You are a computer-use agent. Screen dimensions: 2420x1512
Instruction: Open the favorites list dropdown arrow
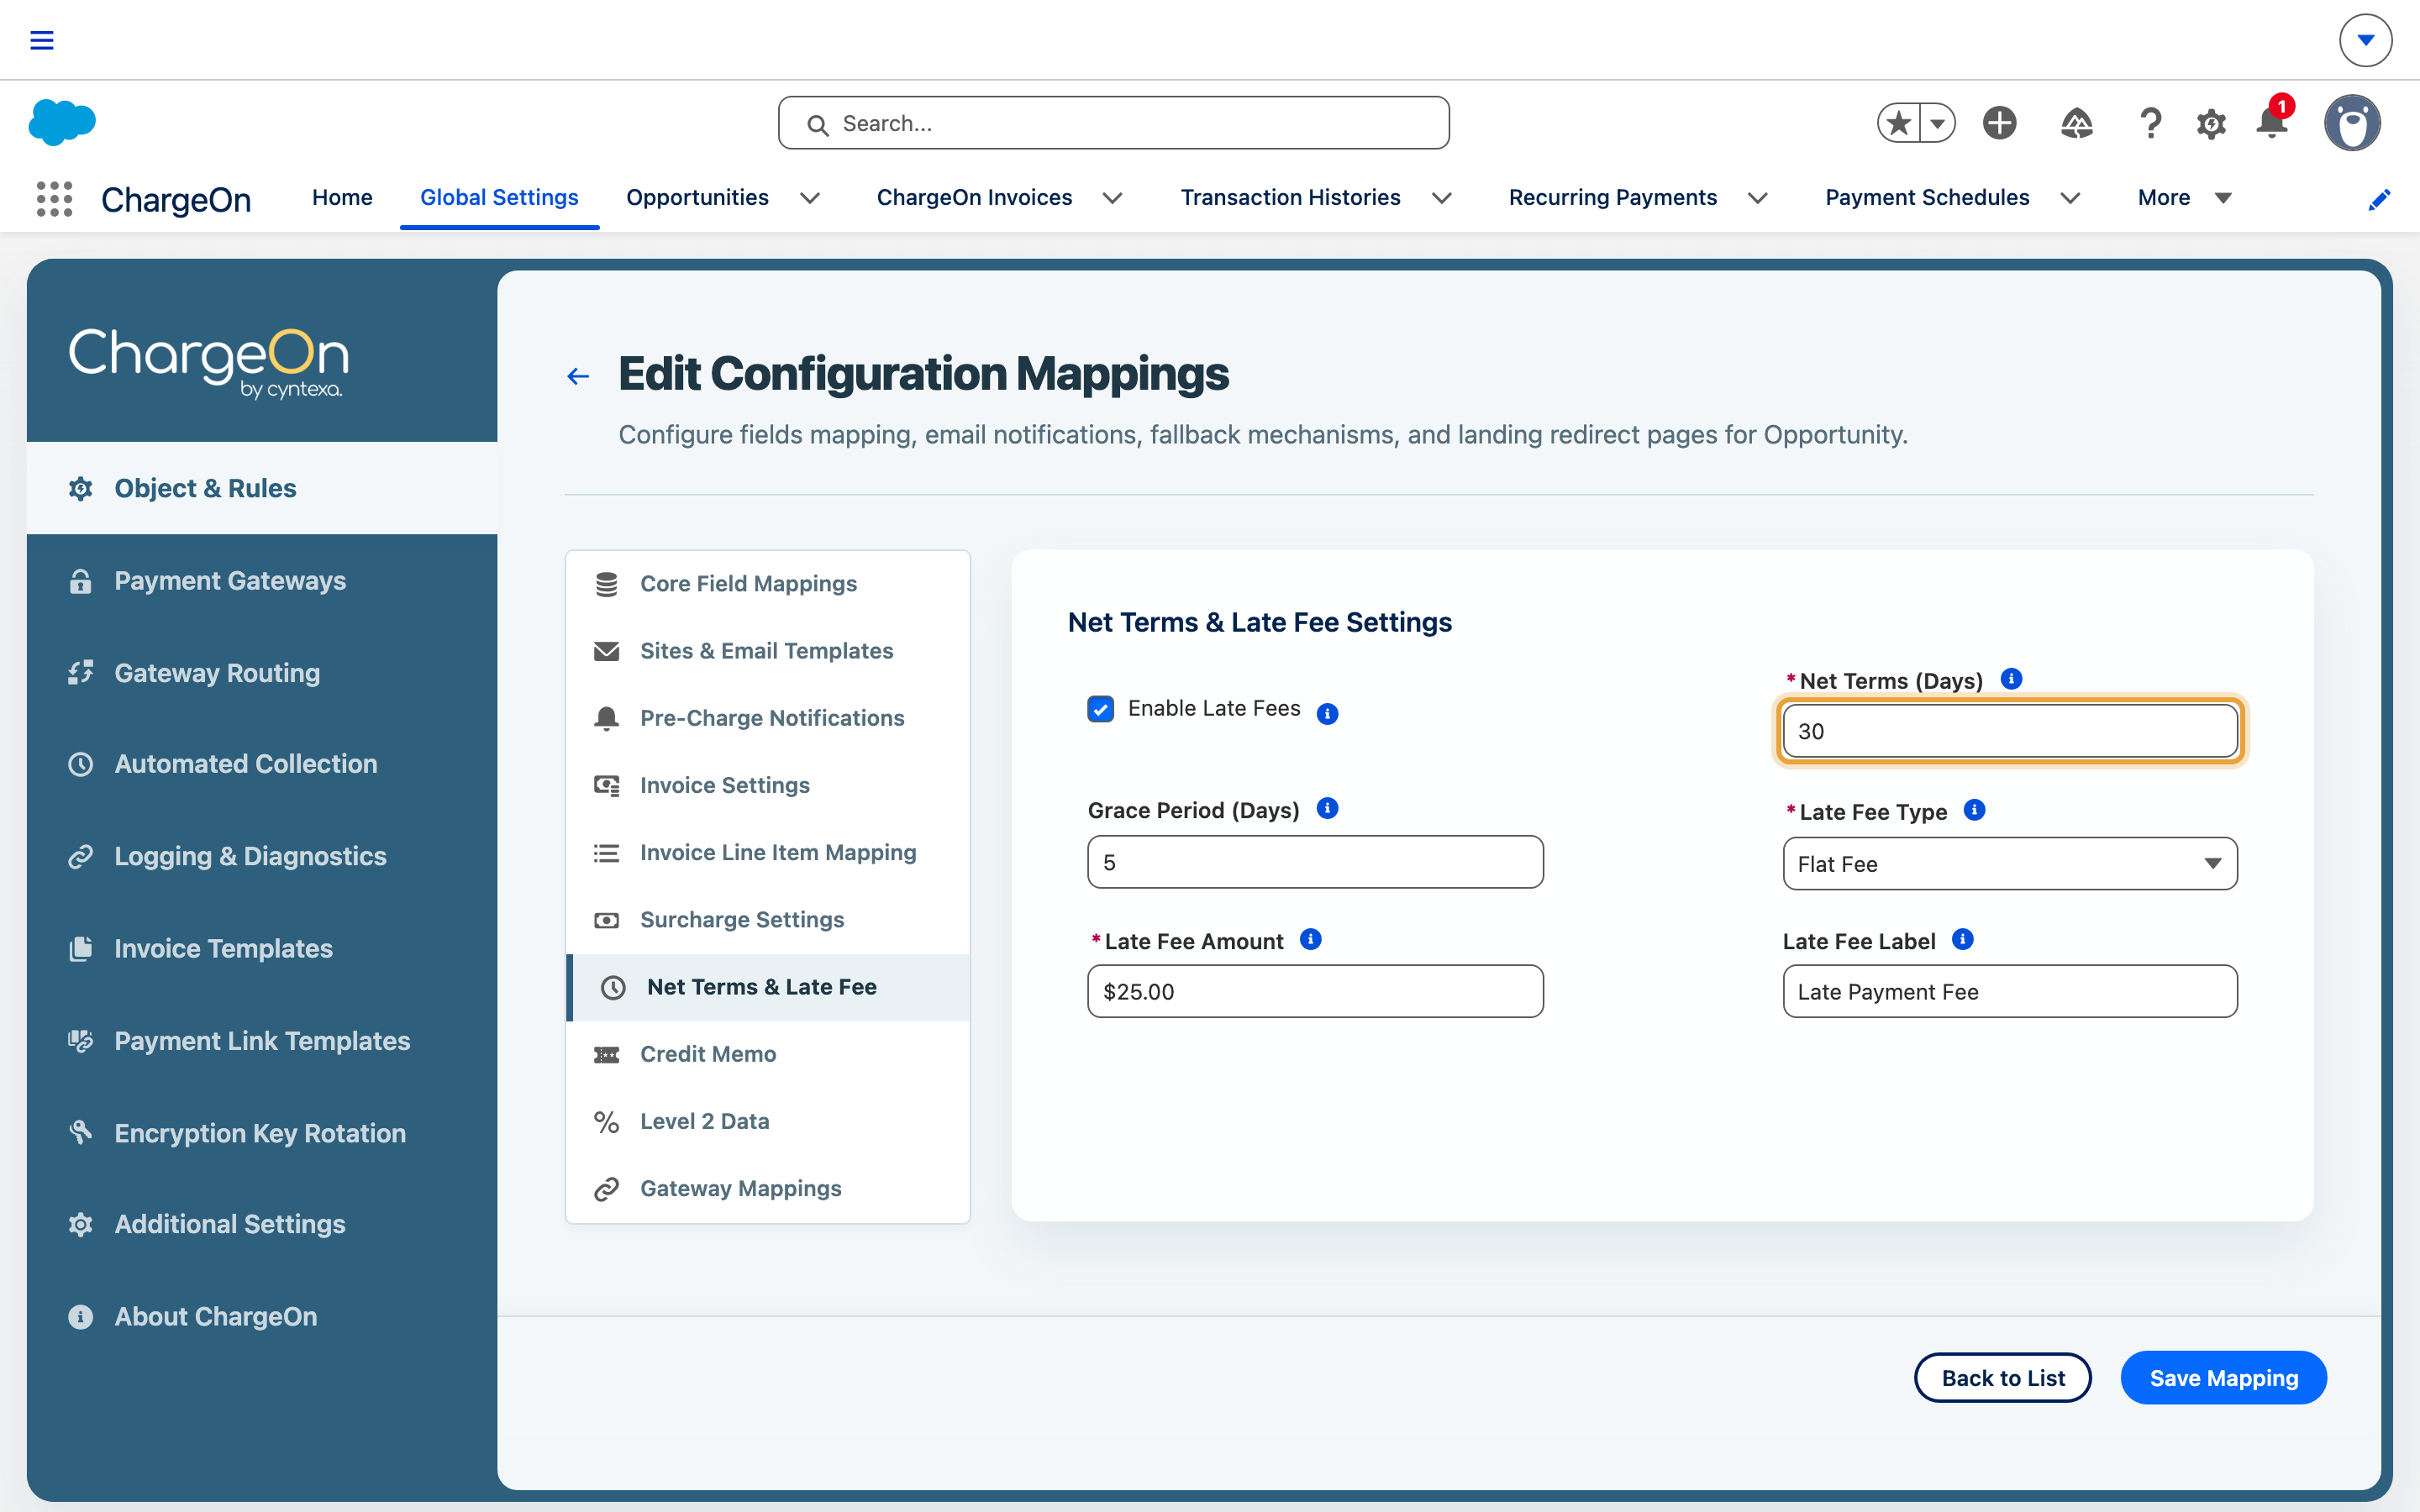[x=1937, y=123]
